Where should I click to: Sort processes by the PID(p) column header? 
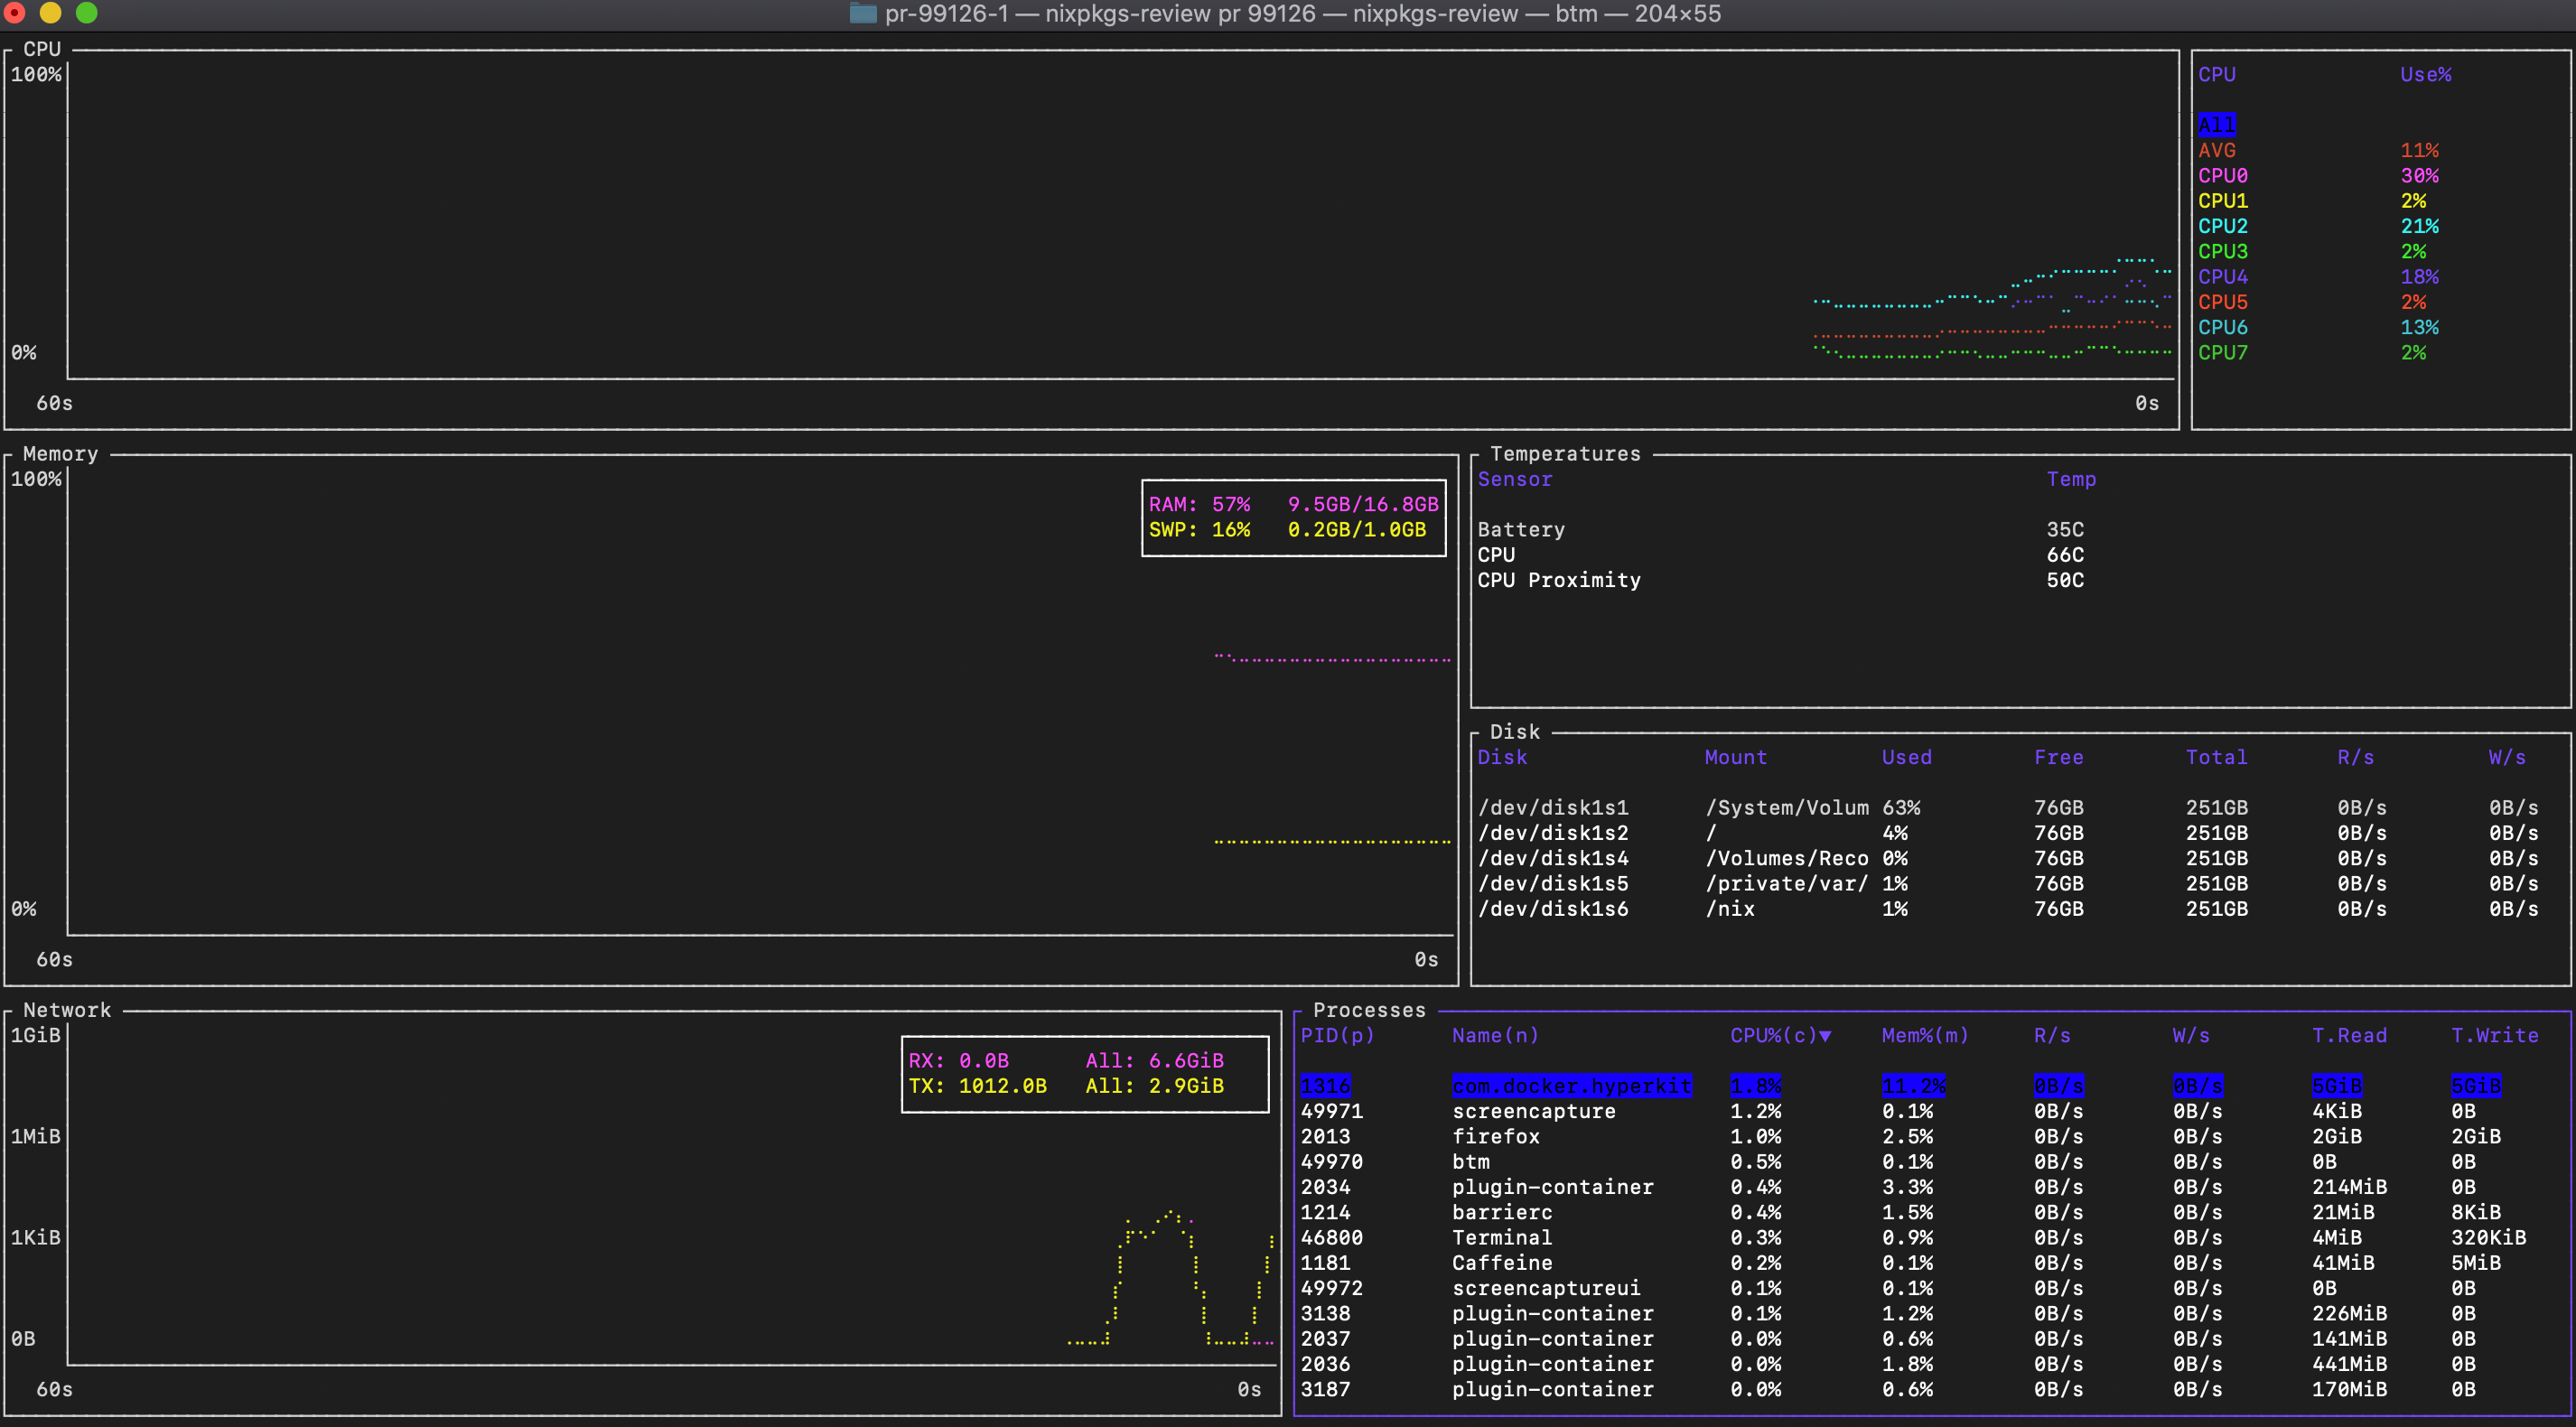[x=1337, y=1036]
